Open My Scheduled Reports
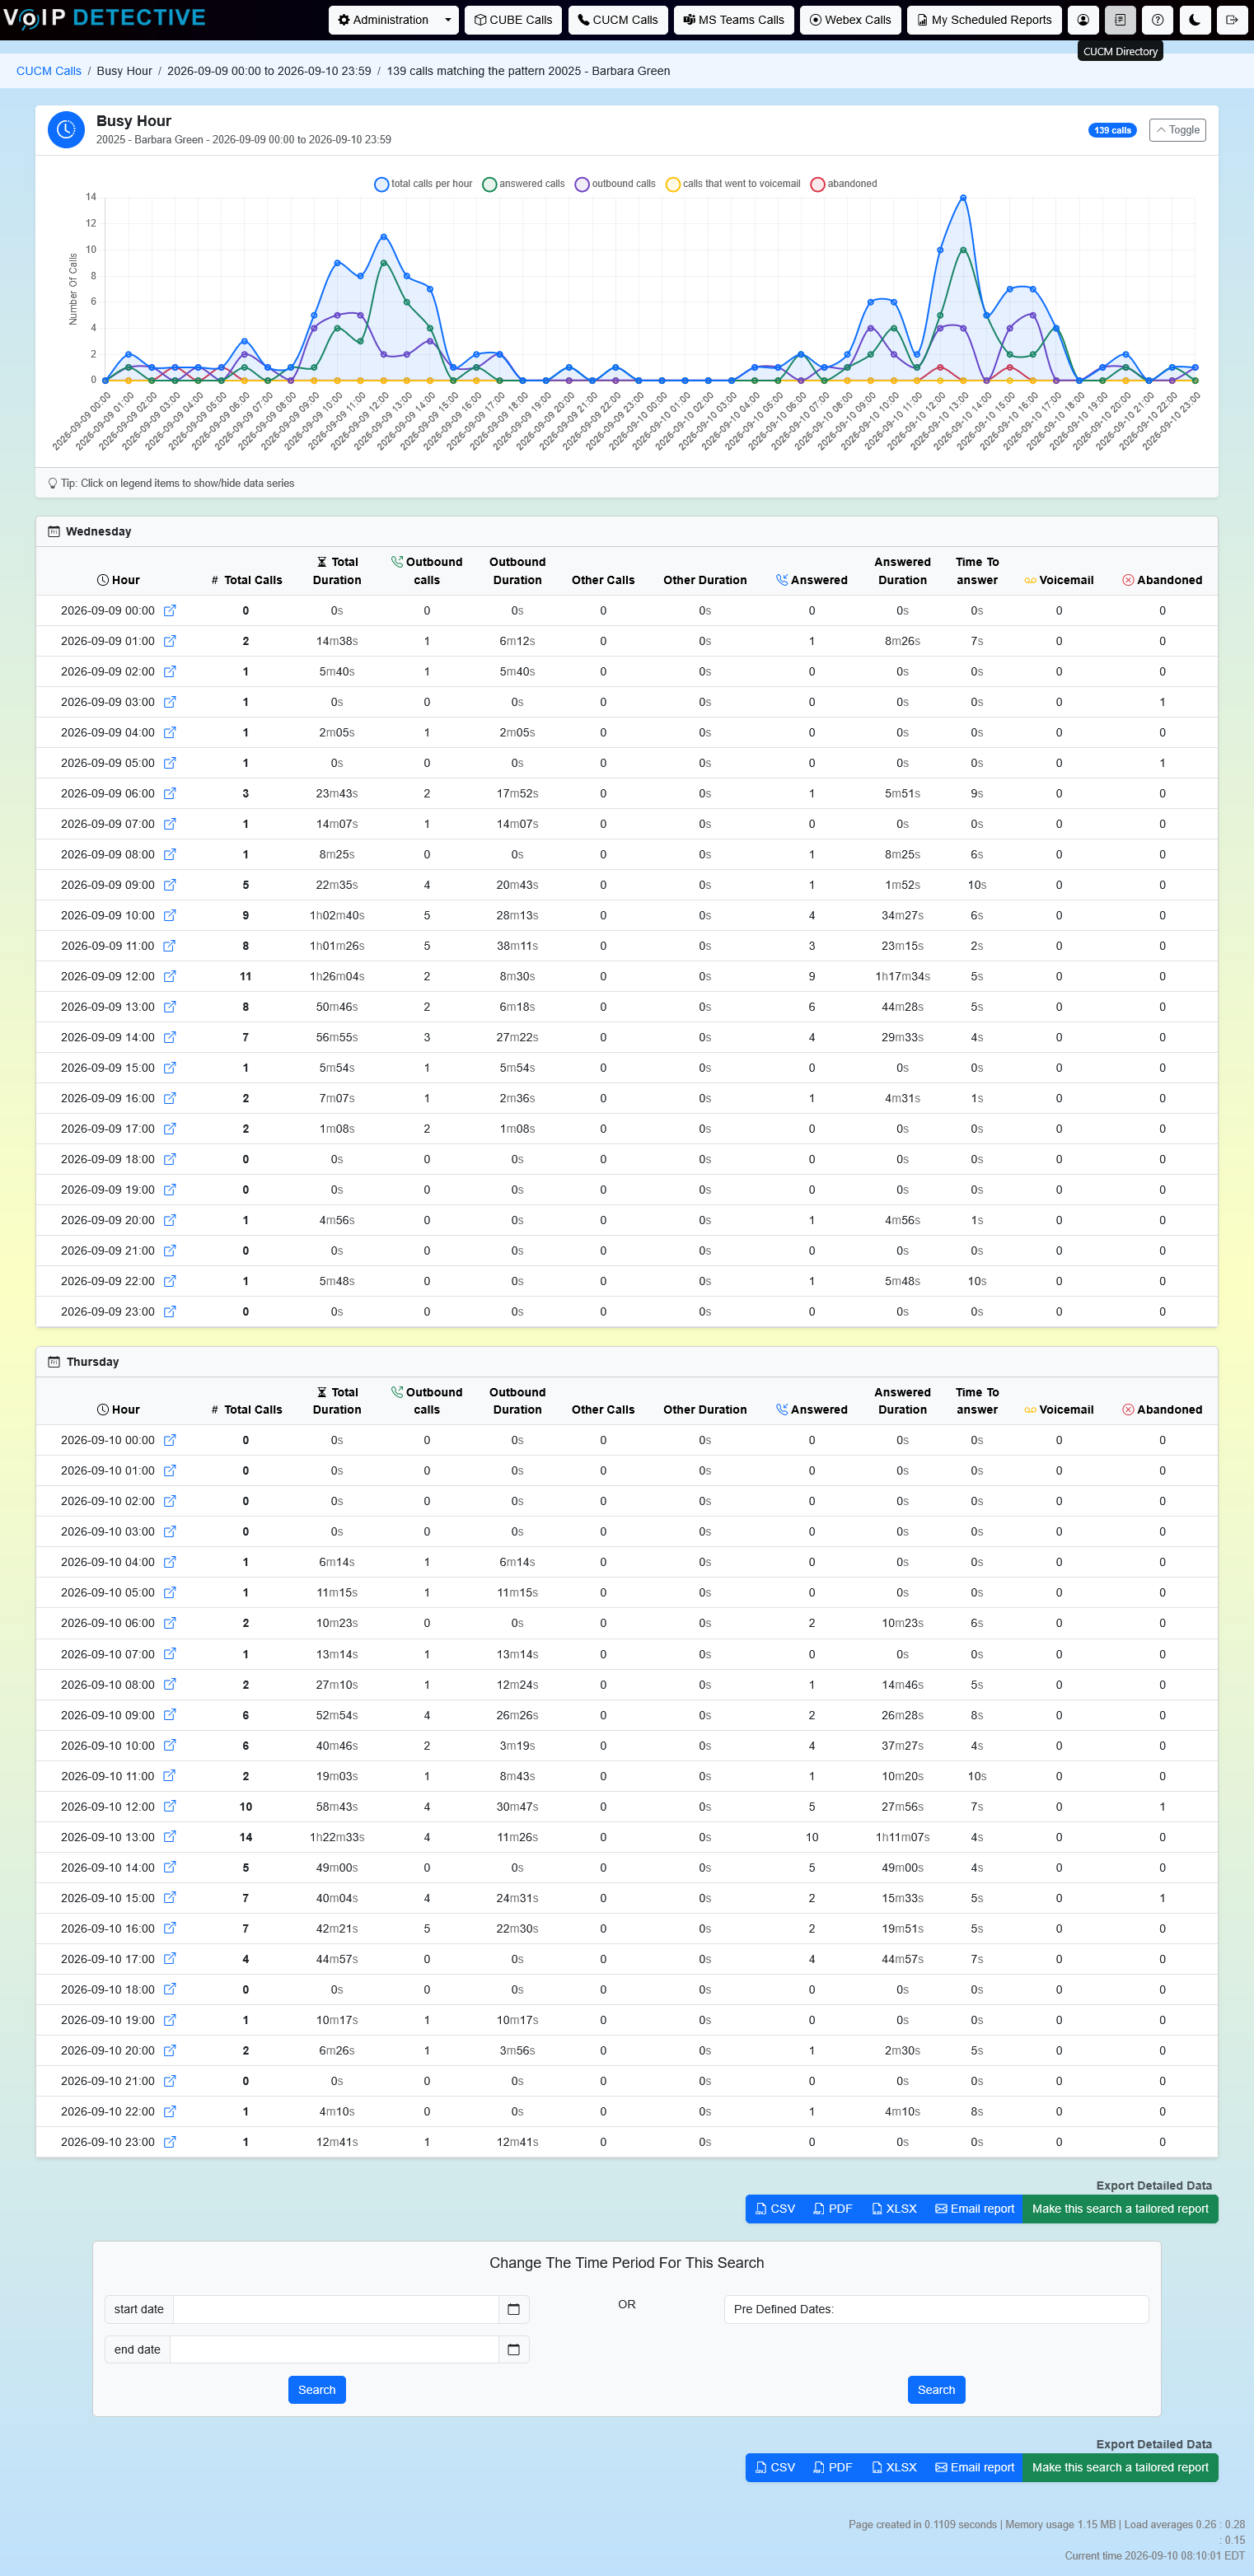 (x=984, y=20)
